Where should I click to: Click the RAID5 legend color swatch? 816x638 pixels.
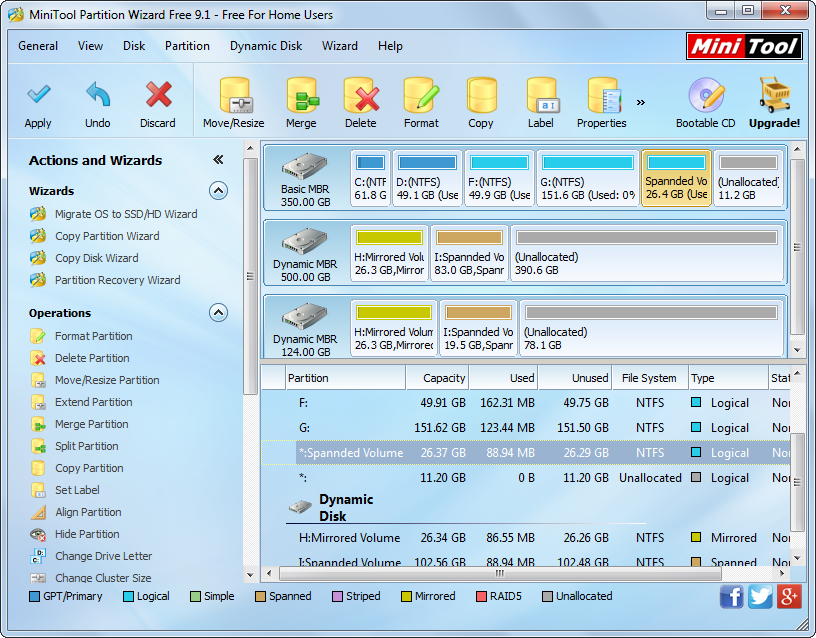point(481,596)
